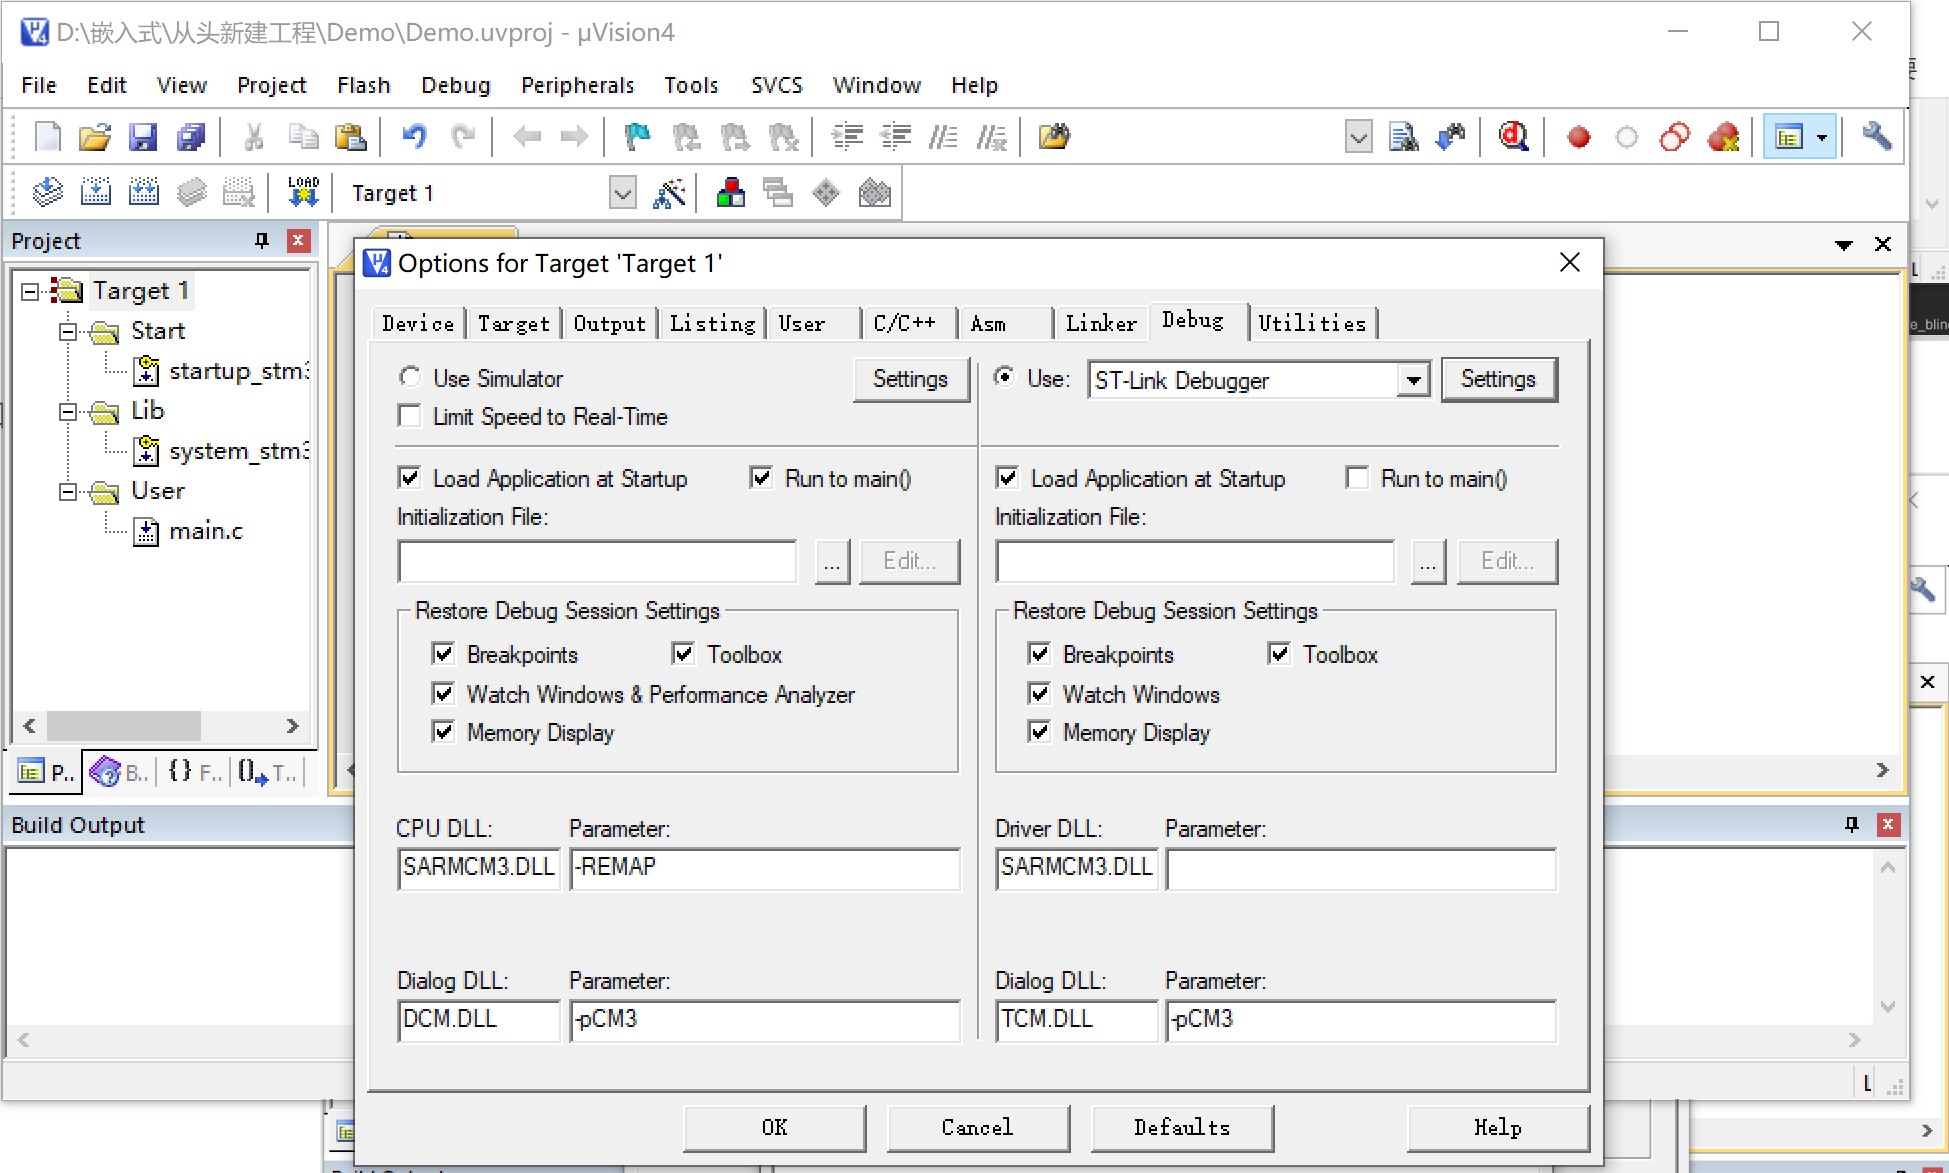Click the Undo toolbar icon
The image size is (1949, 1173).
point(414,137)
